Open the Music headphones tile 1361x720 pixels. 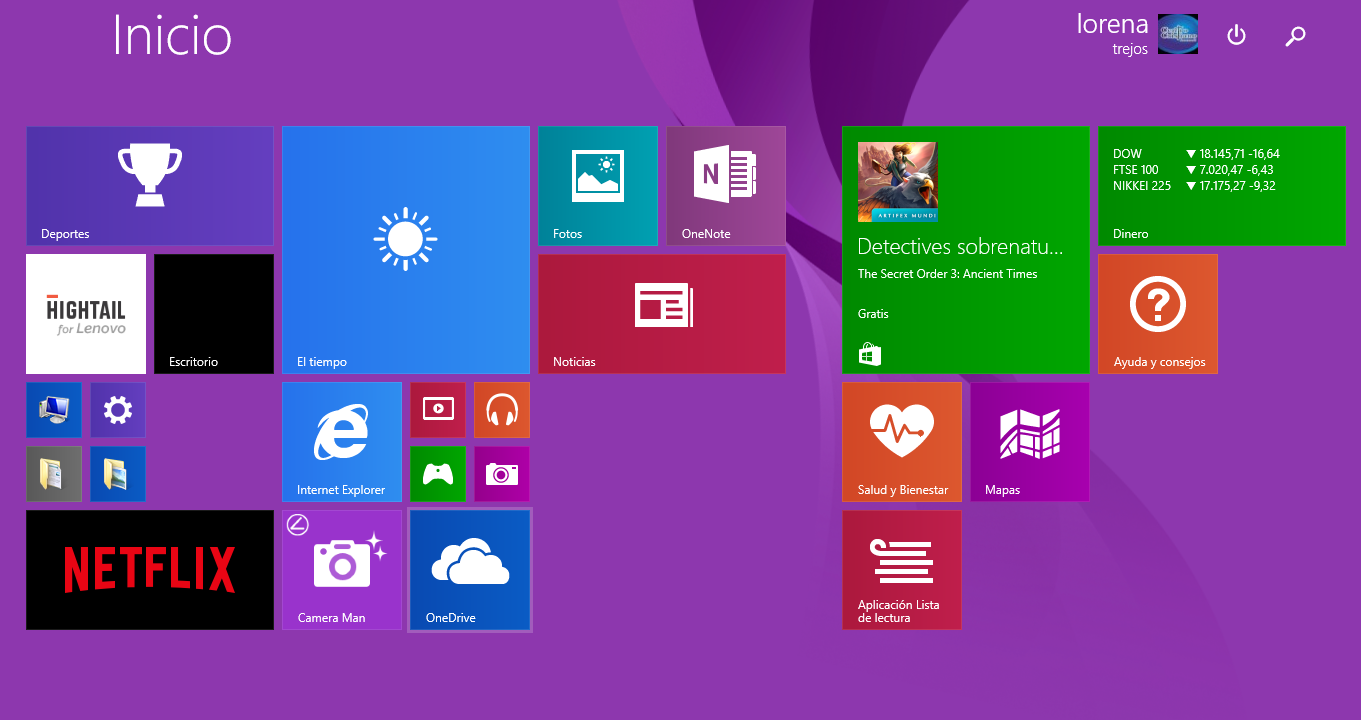pyautogui.click(x=502, y=410)
